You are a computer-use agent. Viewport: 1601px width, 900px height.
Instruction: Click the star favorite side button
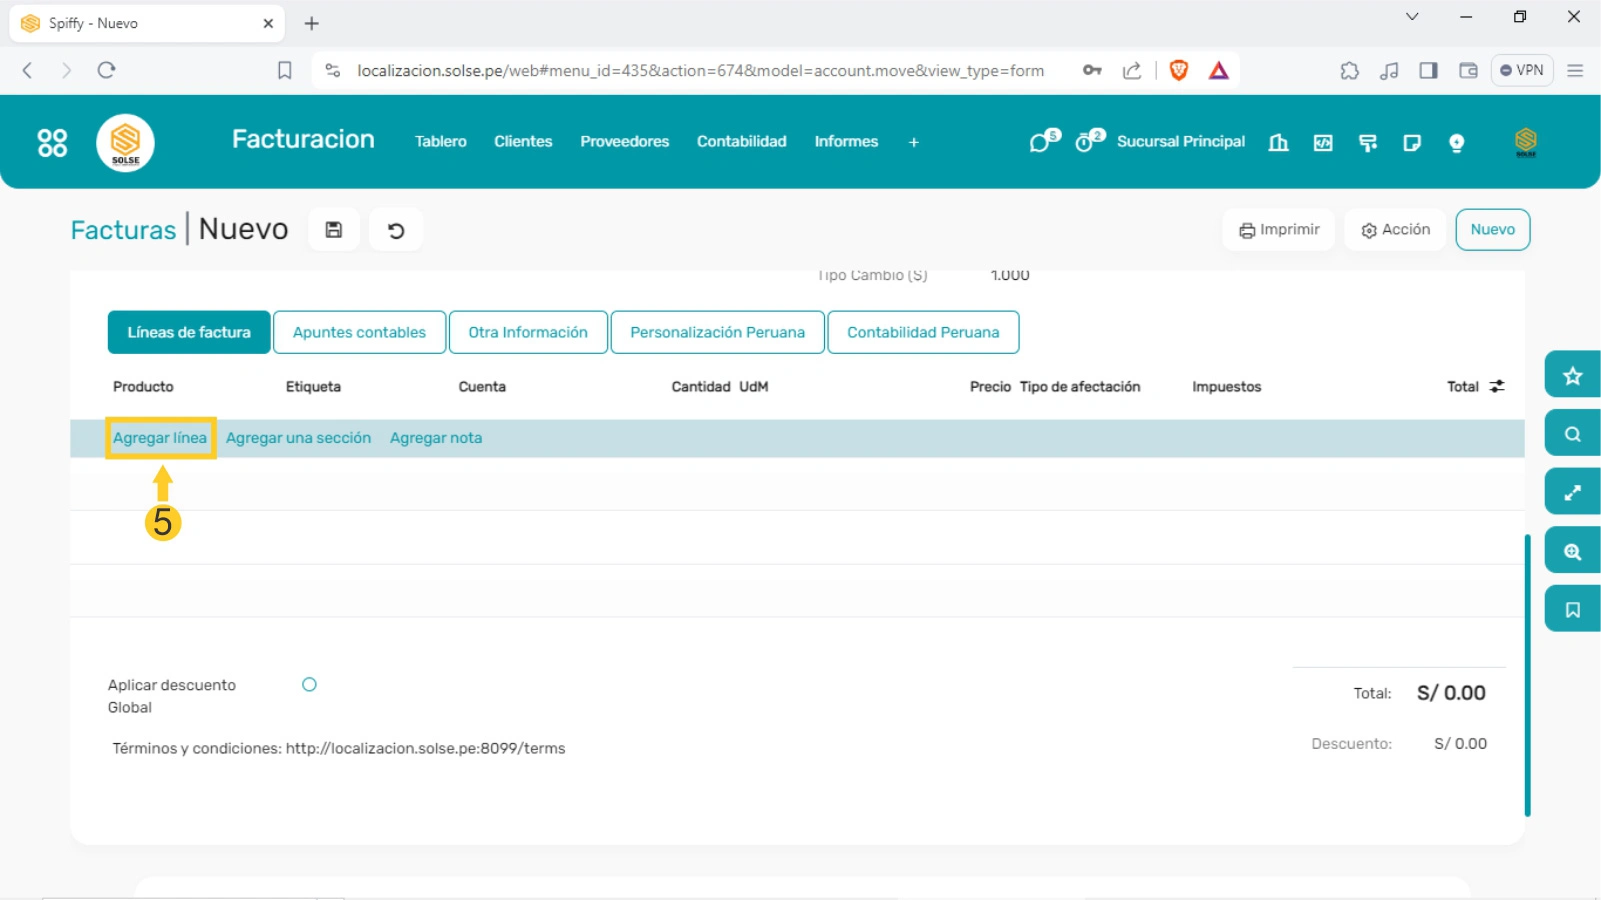1572,375
